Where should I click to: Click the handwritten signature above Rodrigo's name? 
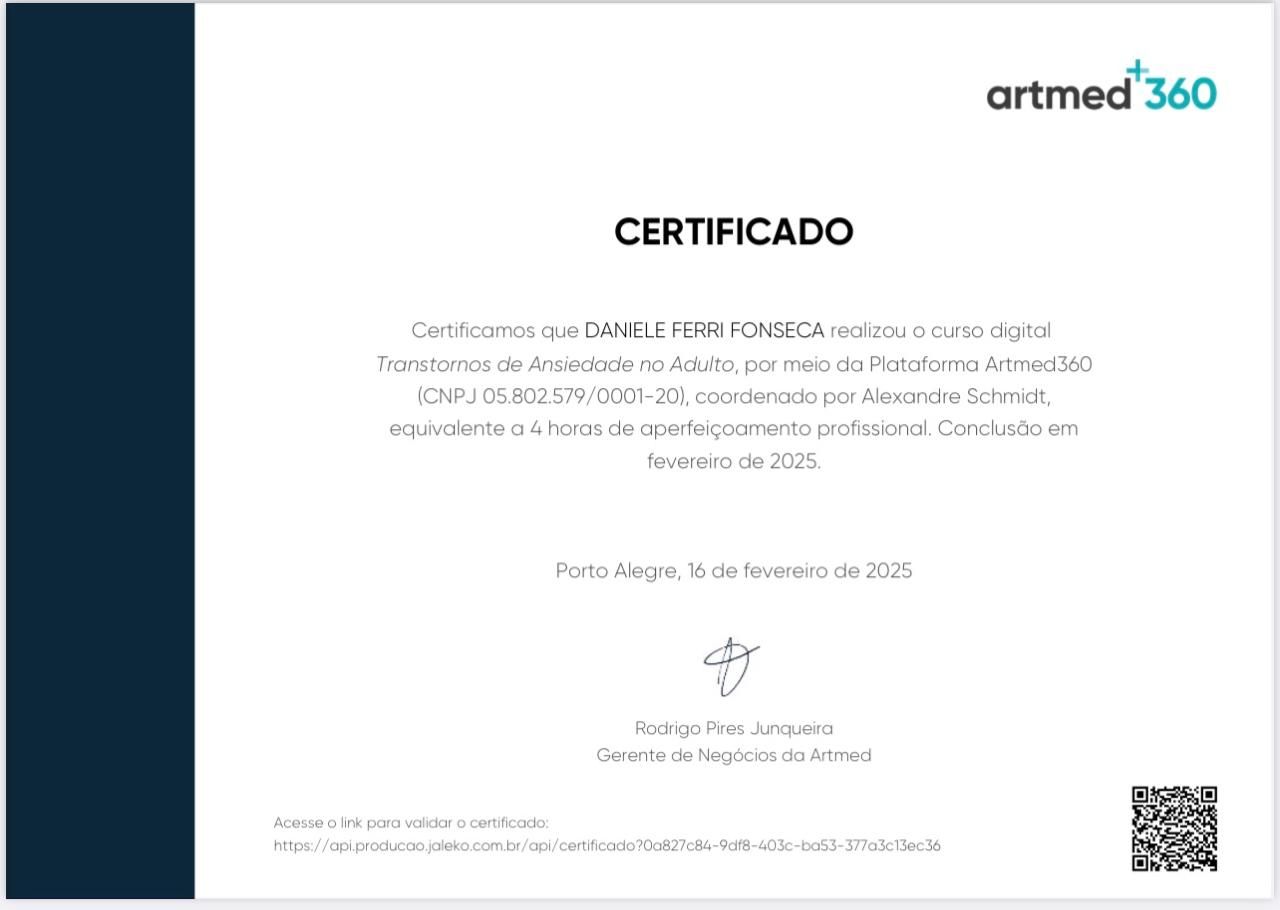731,667
